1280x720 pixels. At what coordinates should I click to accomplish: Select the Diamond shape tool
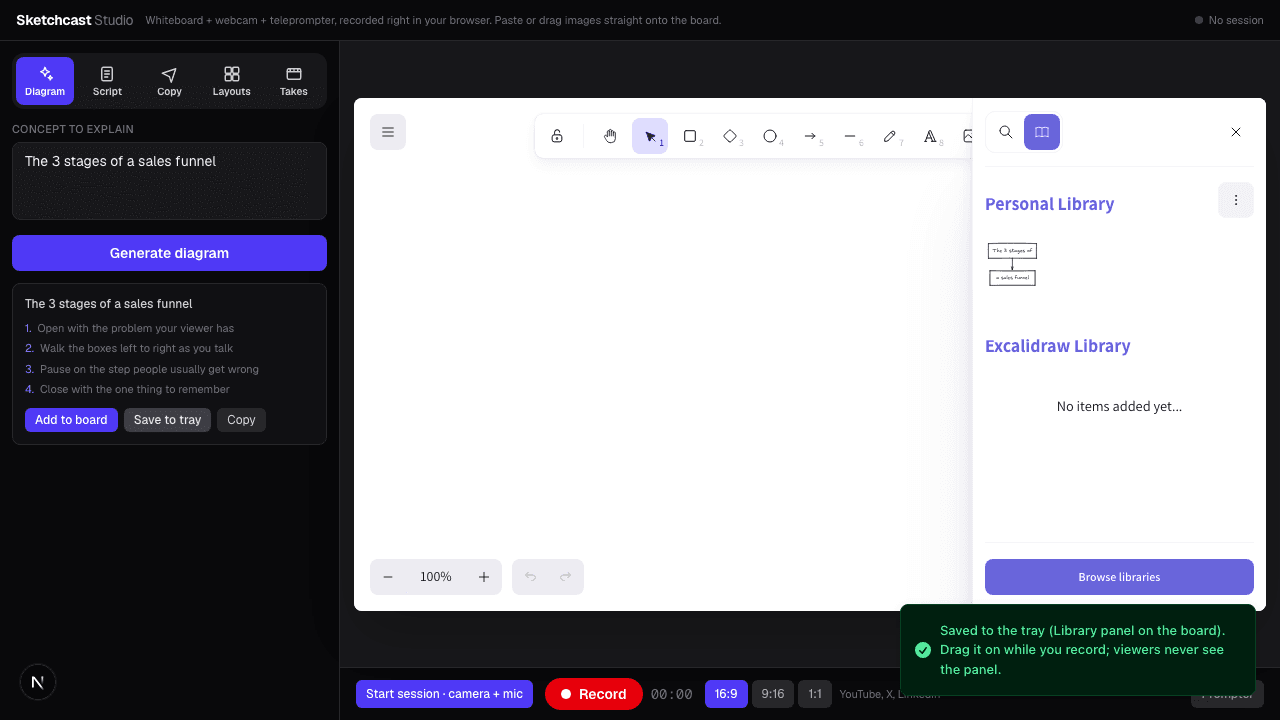pos(730,136)
